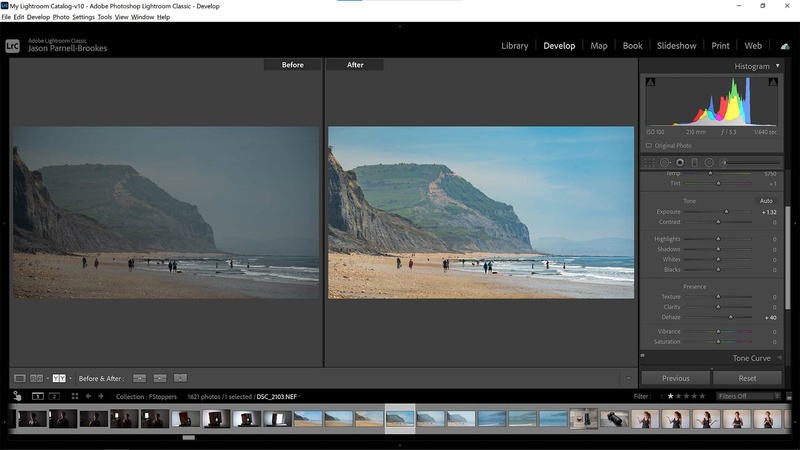800x450 pixels.
Task: Click main window display button 1
Action: tap(38, 396)
